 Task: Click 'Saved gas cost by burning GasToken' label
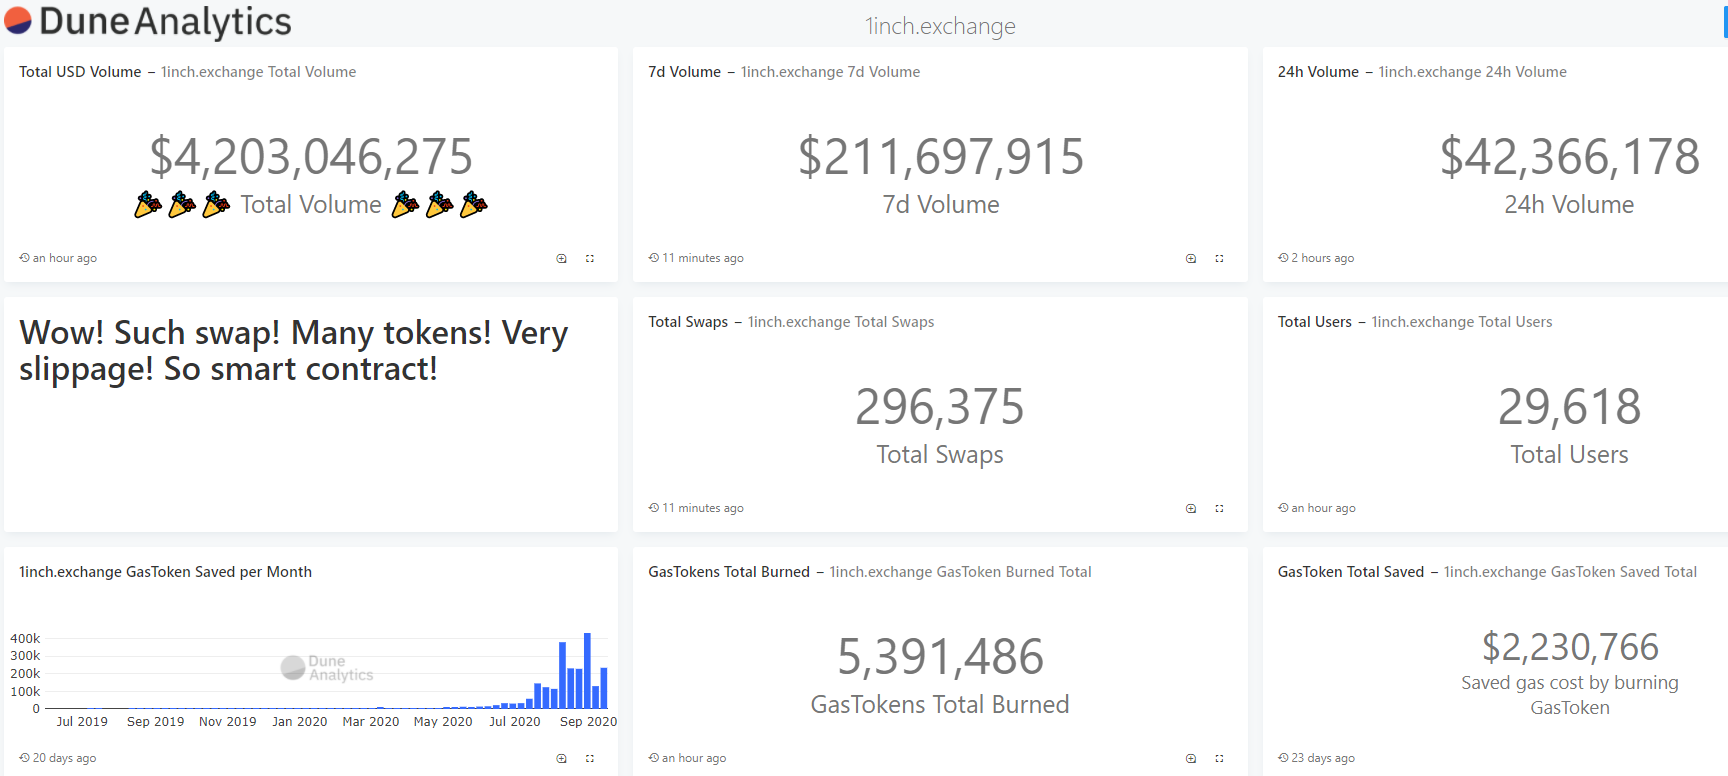pos(1570,695)
